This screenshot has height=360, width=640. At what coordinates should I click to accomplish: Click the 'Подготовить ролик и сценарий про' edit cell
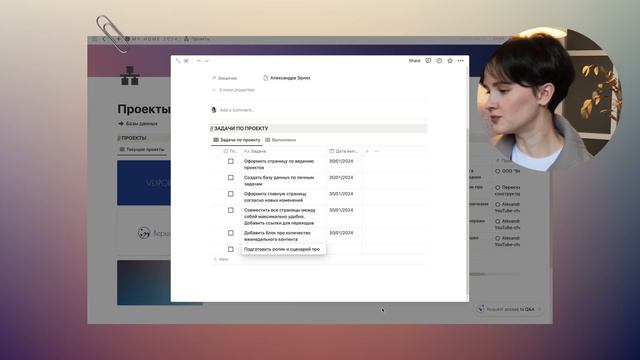(x=284, y=249)
